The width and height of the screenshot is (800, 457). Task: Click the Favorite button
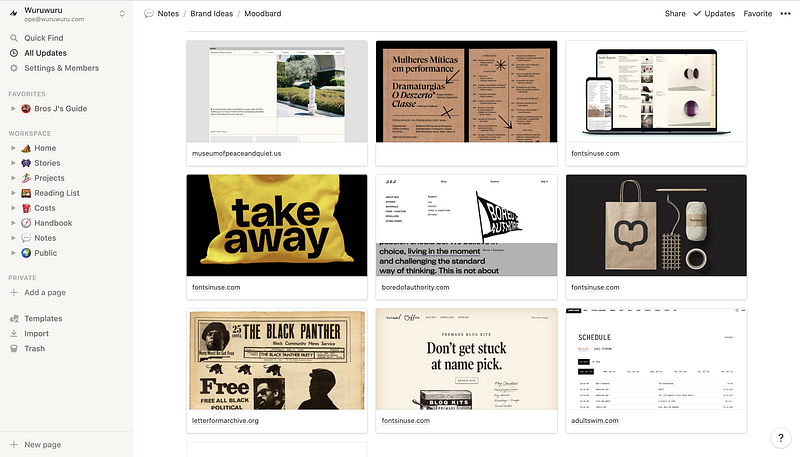click(x=758, y=14)
